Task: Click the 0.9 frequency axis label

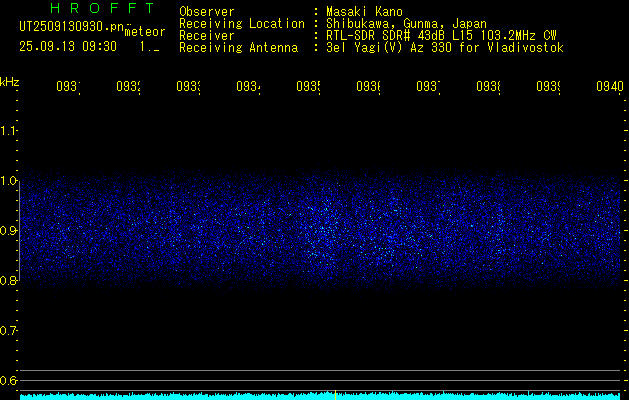Action: click(x=8, y=231)
